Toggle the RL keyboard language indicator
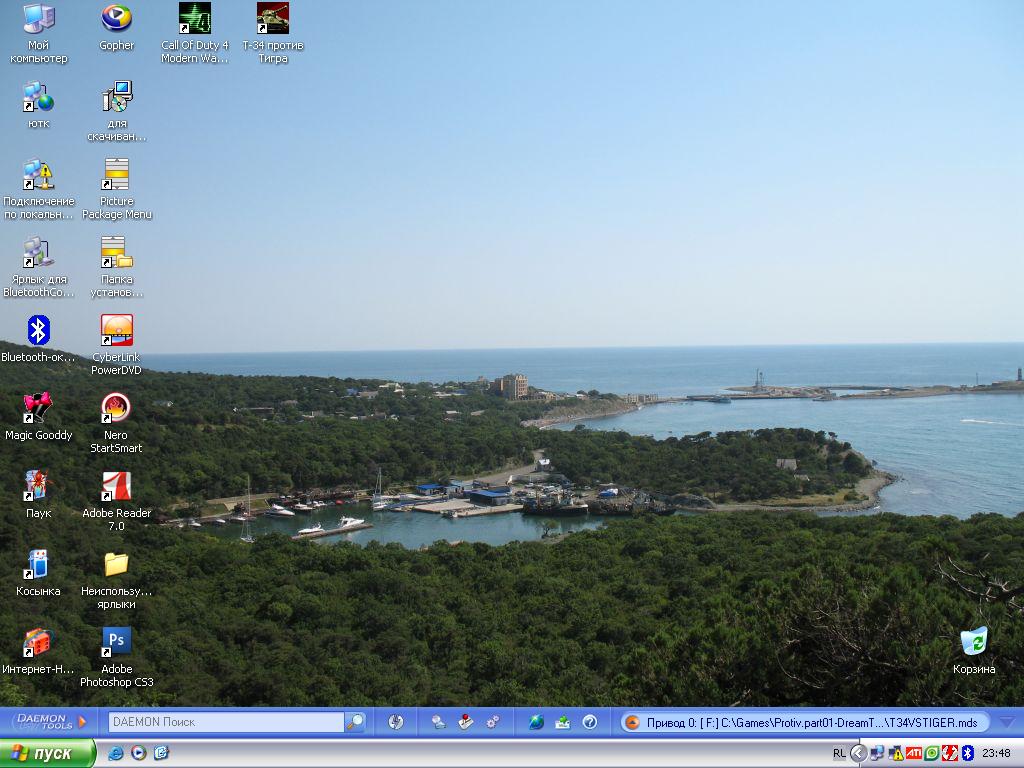Screen dimensions: 1024x768 click(839, 753)
